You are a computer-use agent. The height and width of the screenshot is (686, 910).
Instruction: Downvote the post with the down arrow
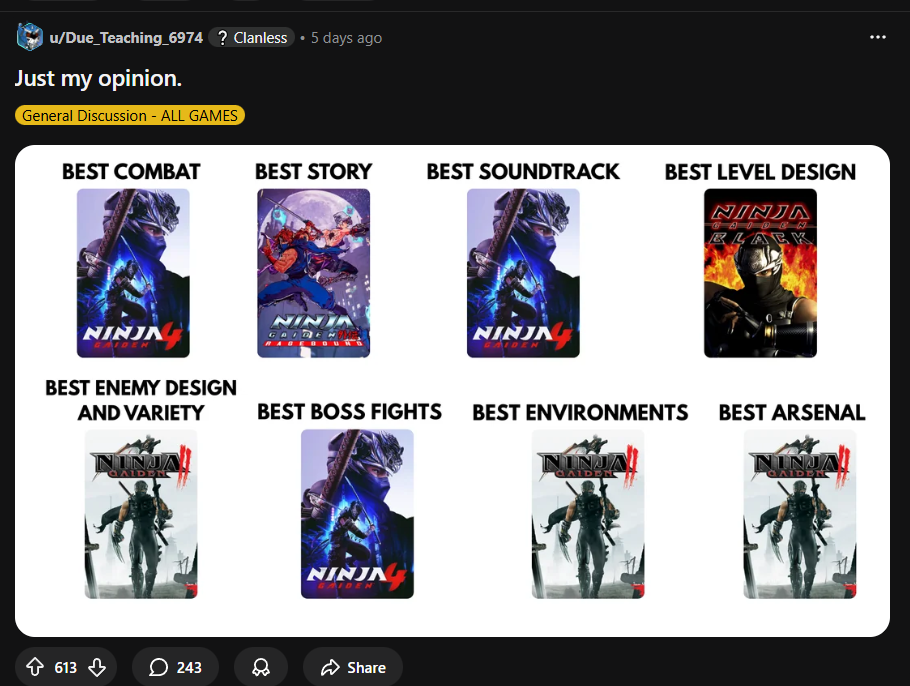click(97, 667)
